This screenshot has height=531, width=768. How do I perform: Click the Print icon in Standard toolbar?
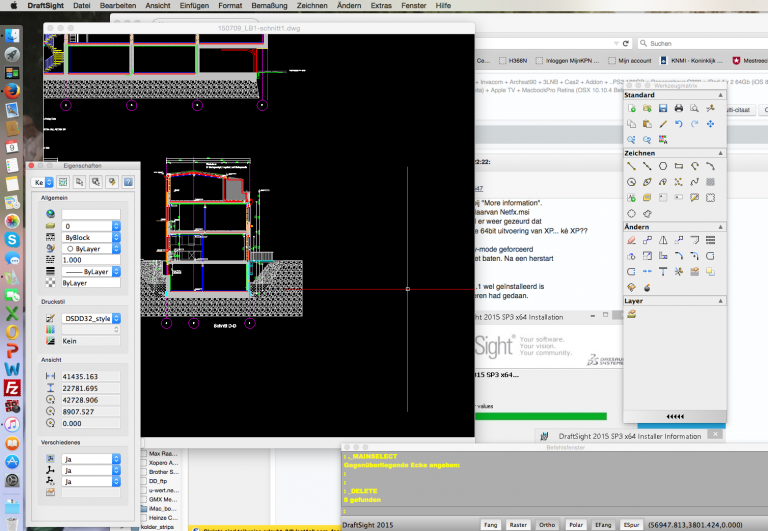[x=678, y=108]
